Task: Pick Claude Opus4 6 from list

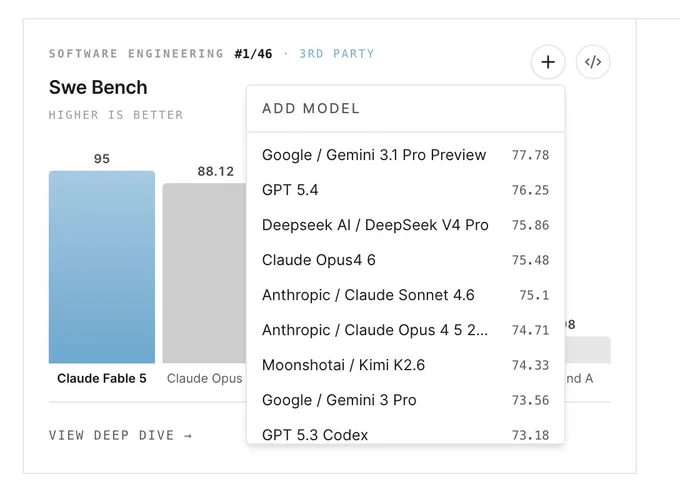Action: [405, 260]
